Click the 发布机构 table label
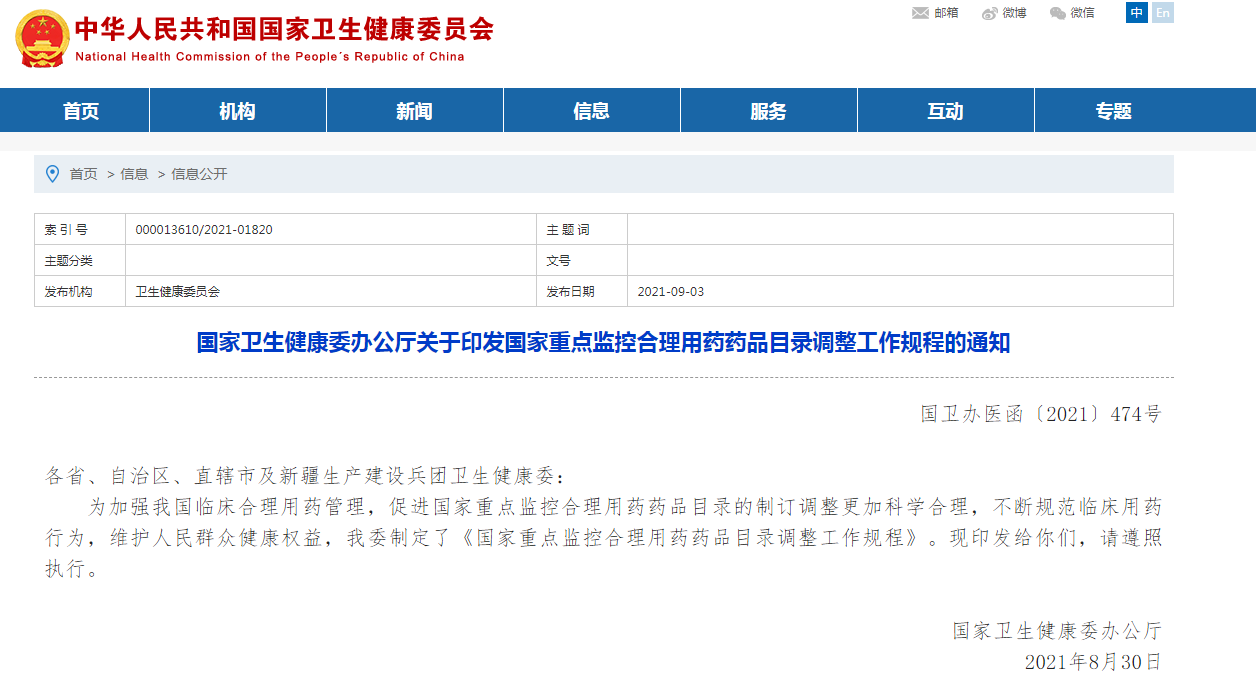This screenshot has width=1256, height=676. coord(68,292)
